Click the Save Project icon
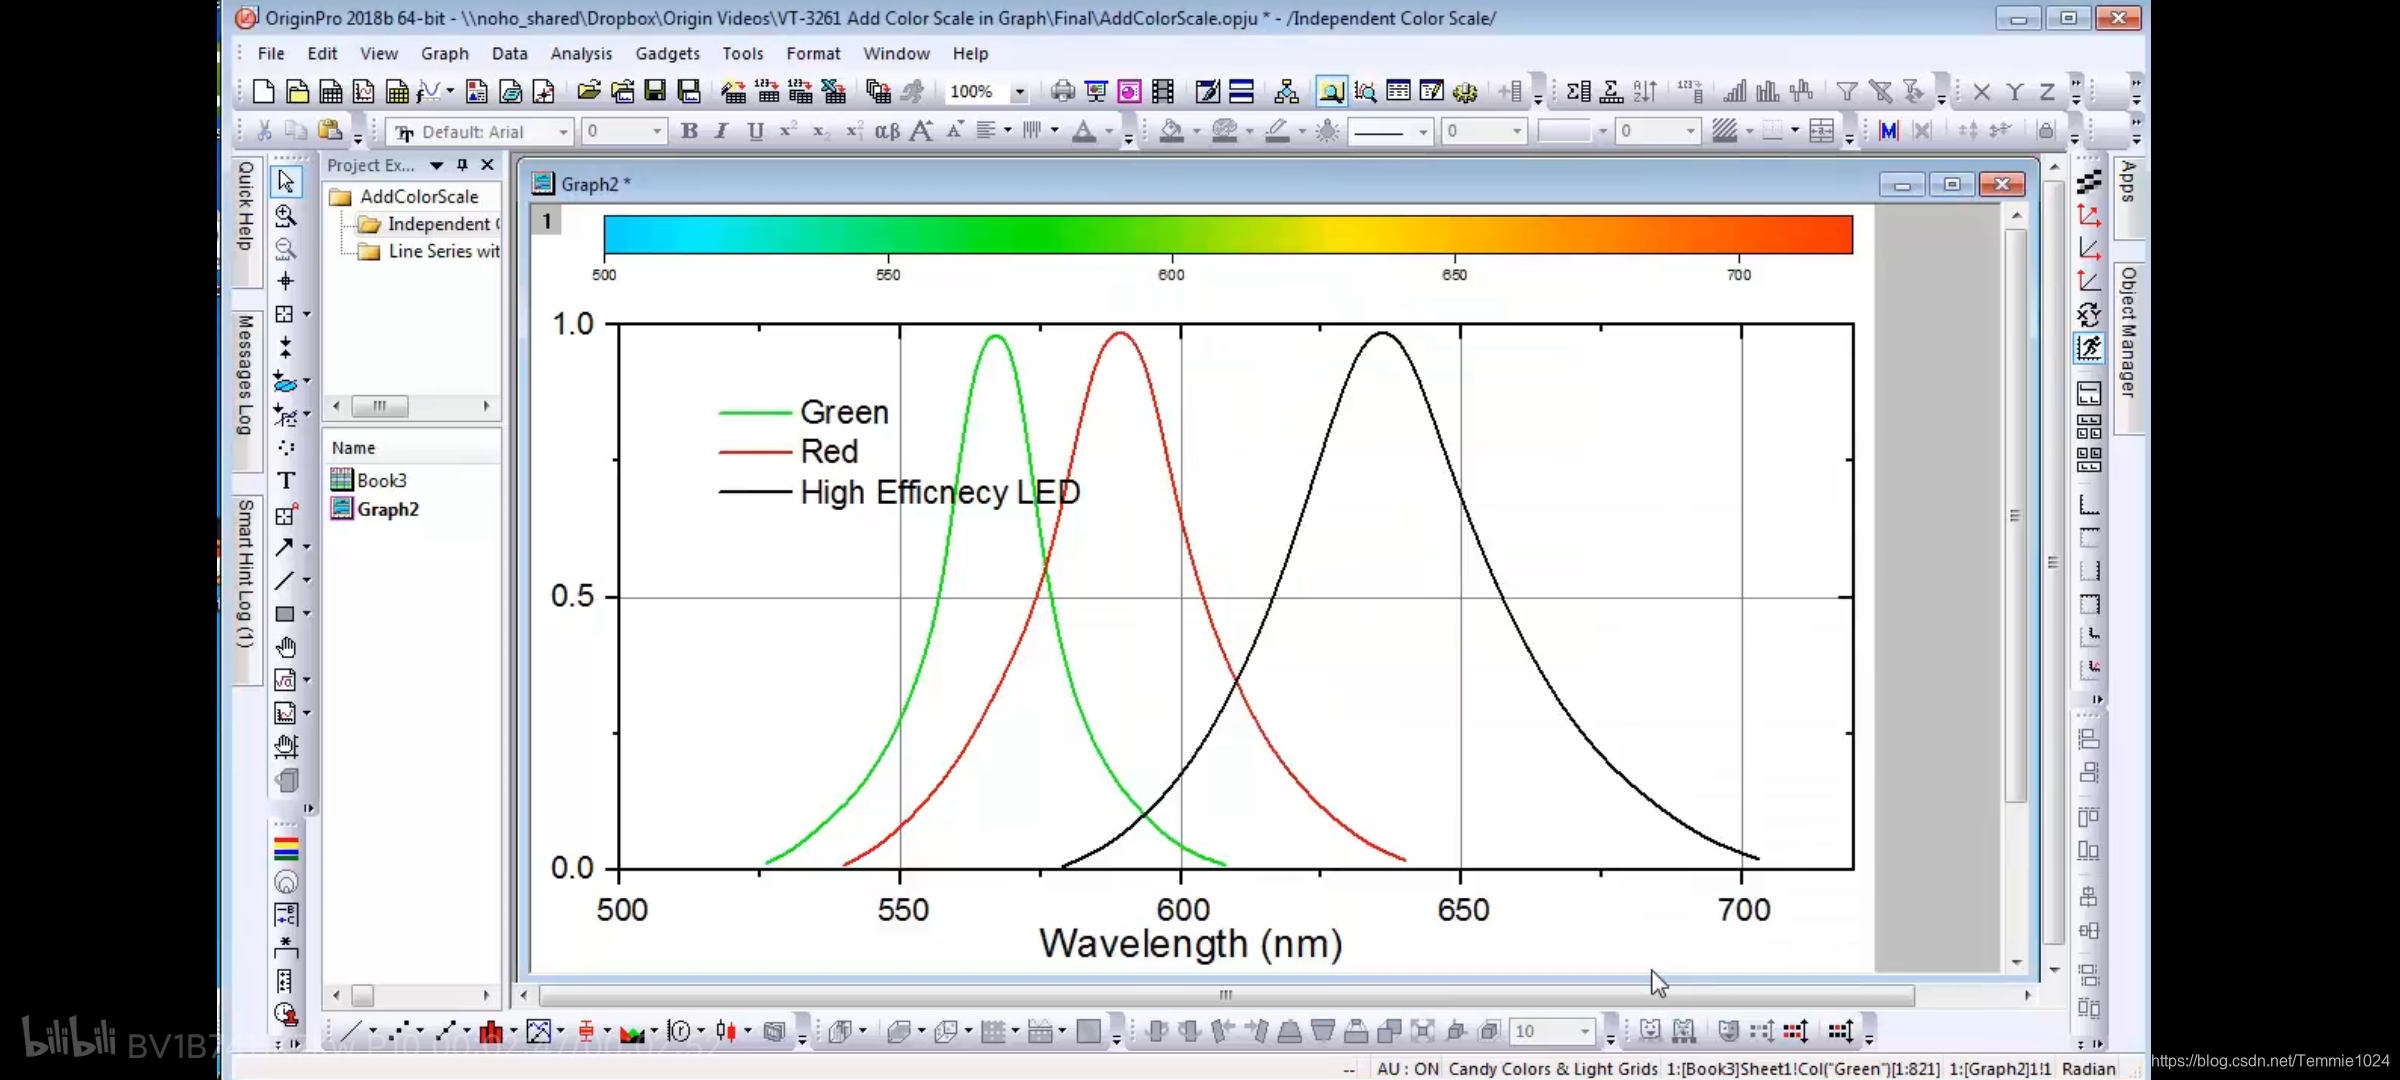Viewport: 2400px width, 1080px height. pos(655,92)
